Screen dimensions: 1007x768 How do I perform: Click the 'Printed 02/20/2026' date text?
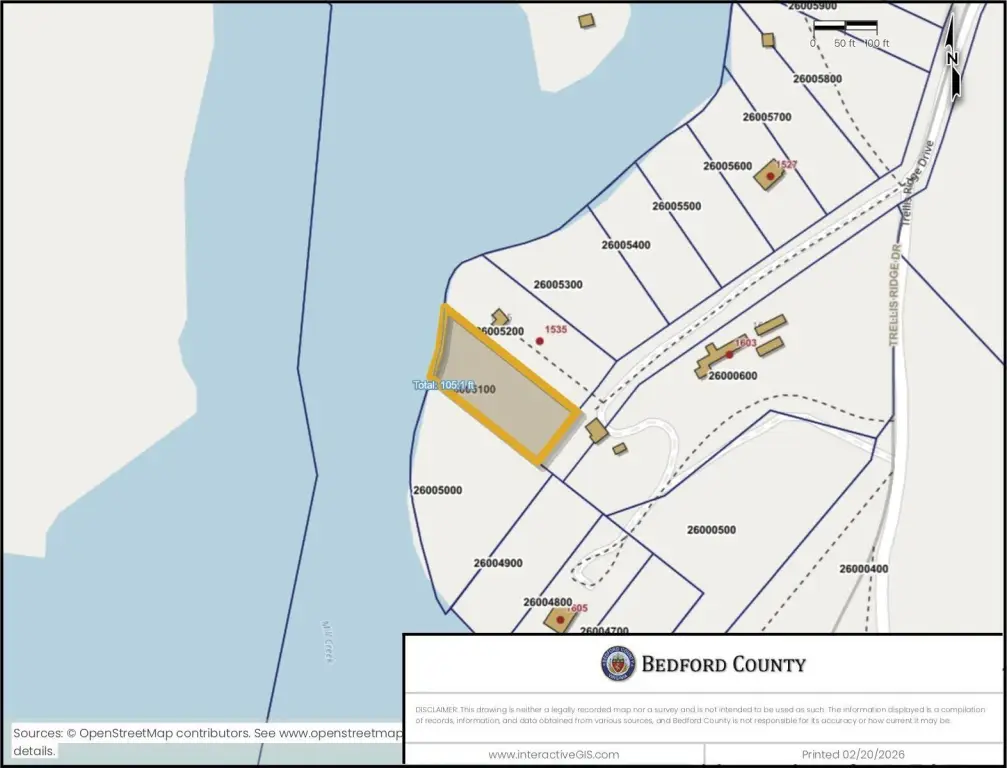[853, 755]
